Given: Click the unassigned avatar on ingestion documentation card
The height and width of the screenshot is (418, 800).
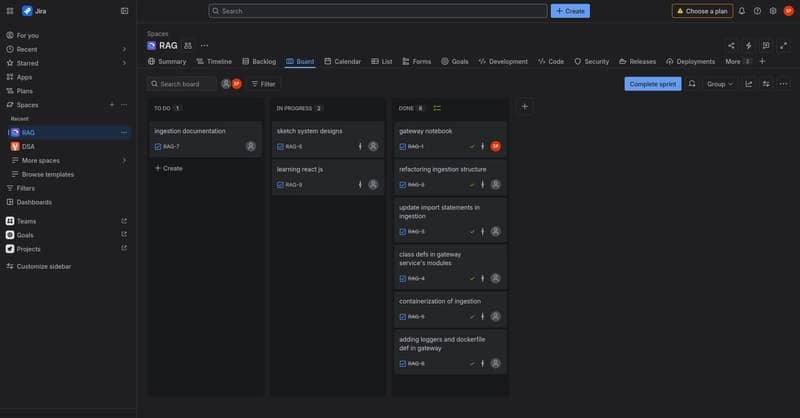Looking at the screenshot, I should 251,146.
